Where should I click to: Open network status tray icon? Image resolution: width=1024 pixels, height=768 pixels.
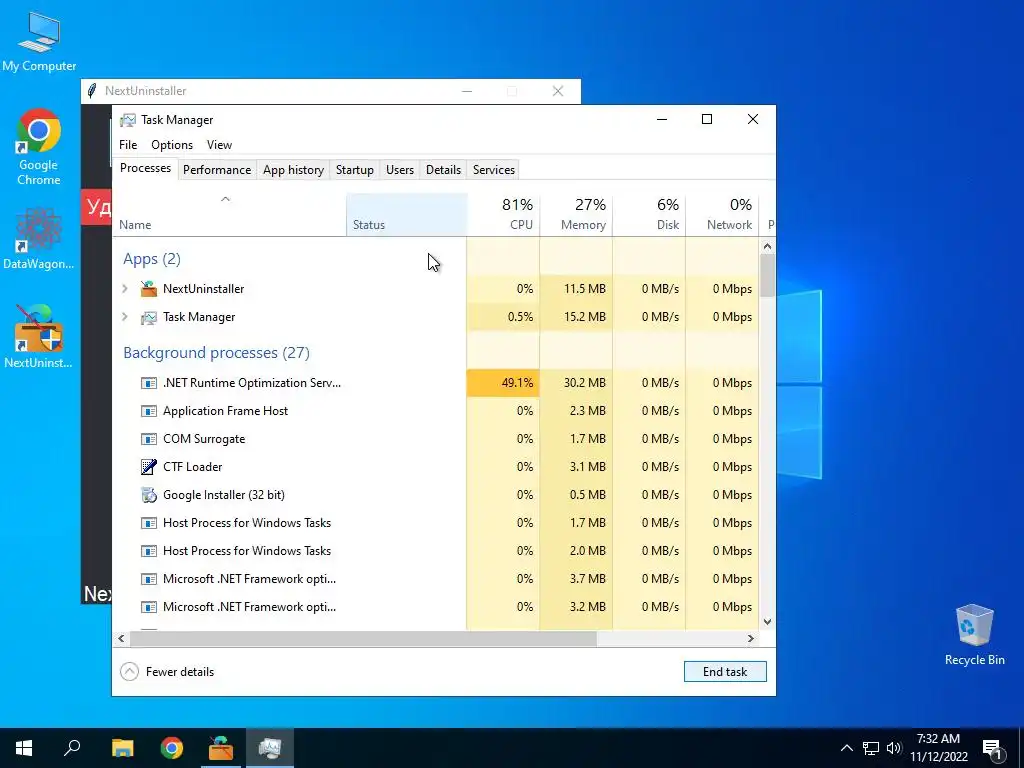[871, 748]
